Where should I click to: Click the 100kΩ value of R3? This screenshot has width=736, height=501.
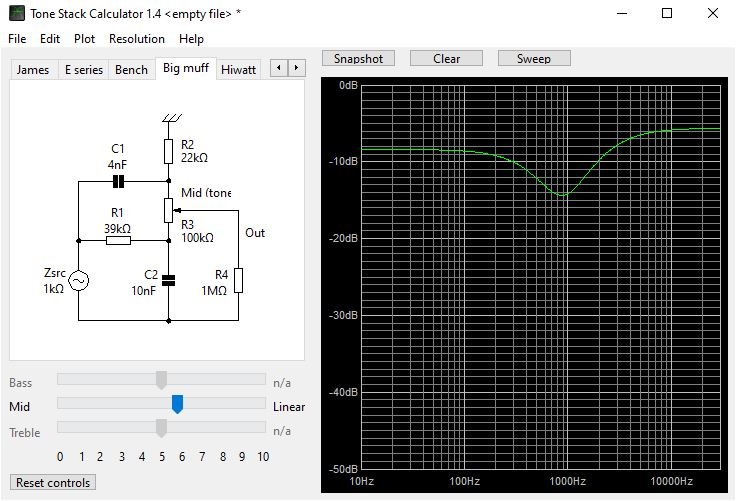pyautogui.click(x=197, y=238)
